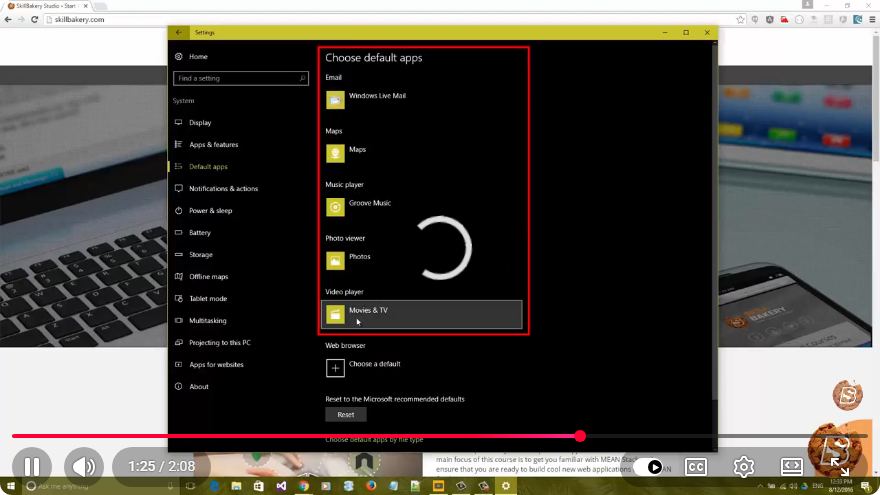Viewport: 880px width, 495px height.
Task: Go to Settings Home gear icon
Action: (178, 57)
